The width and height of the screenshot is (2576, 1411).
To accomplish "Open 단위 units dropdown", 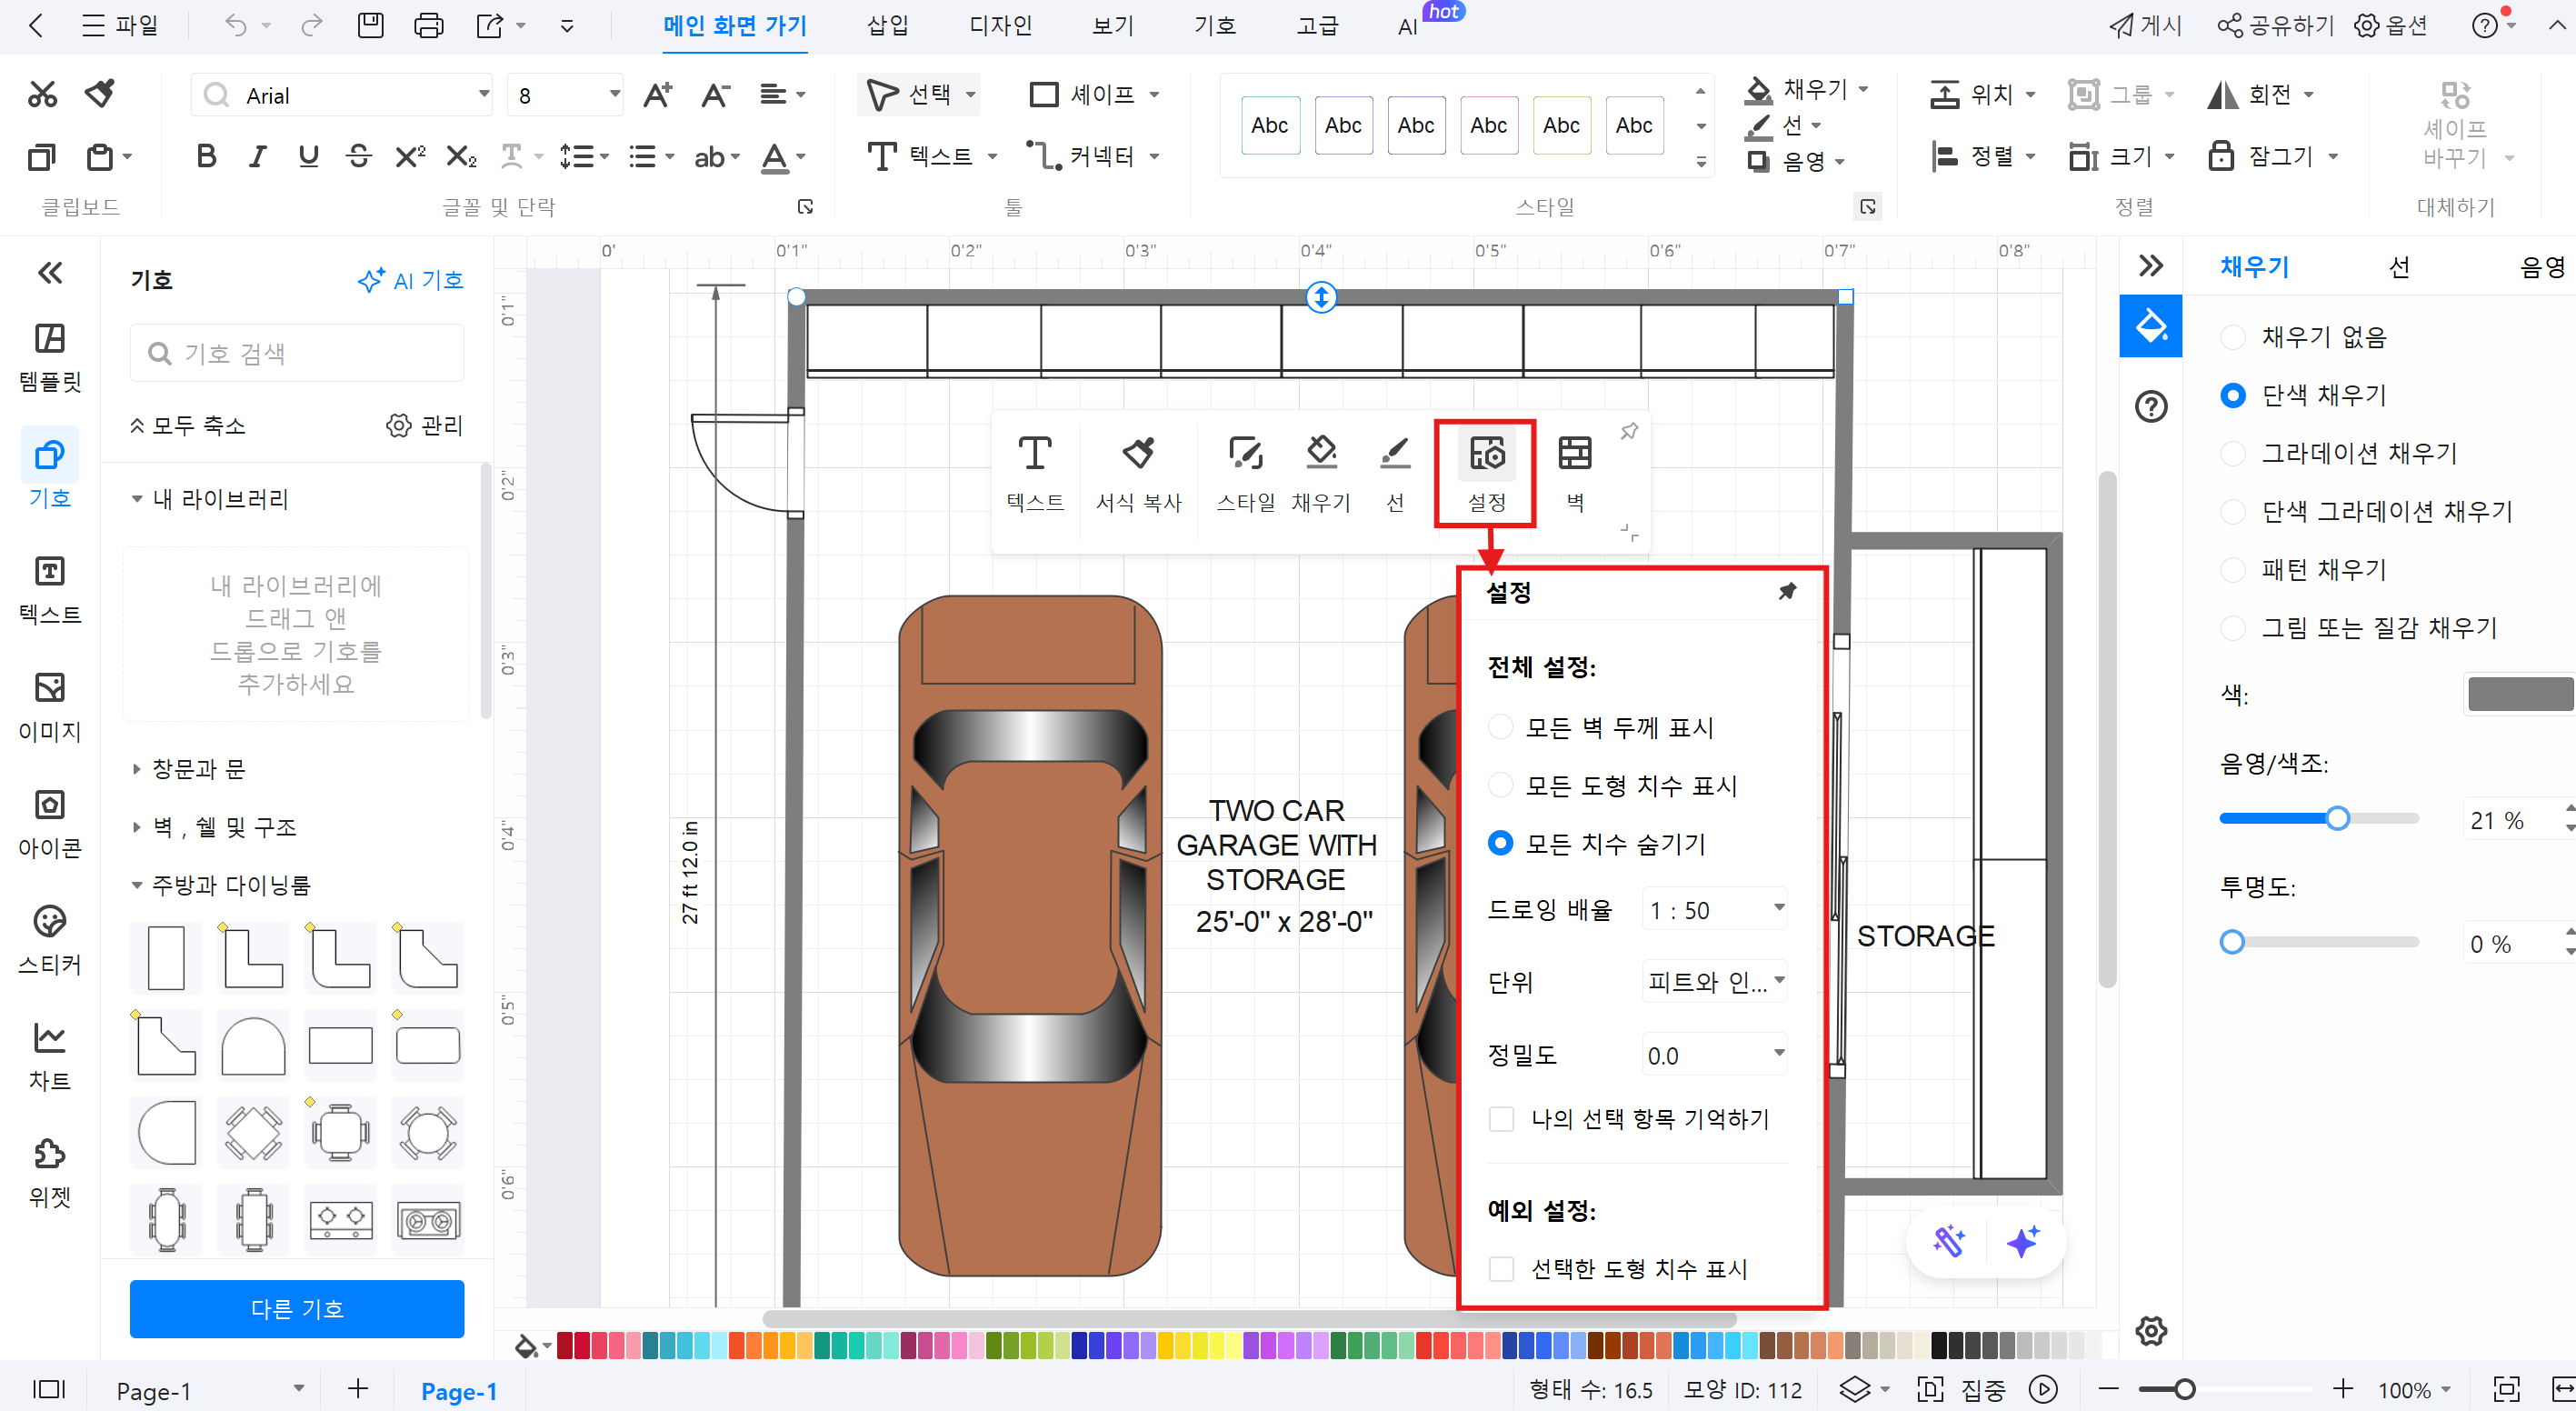I will tap(1714, 982).
